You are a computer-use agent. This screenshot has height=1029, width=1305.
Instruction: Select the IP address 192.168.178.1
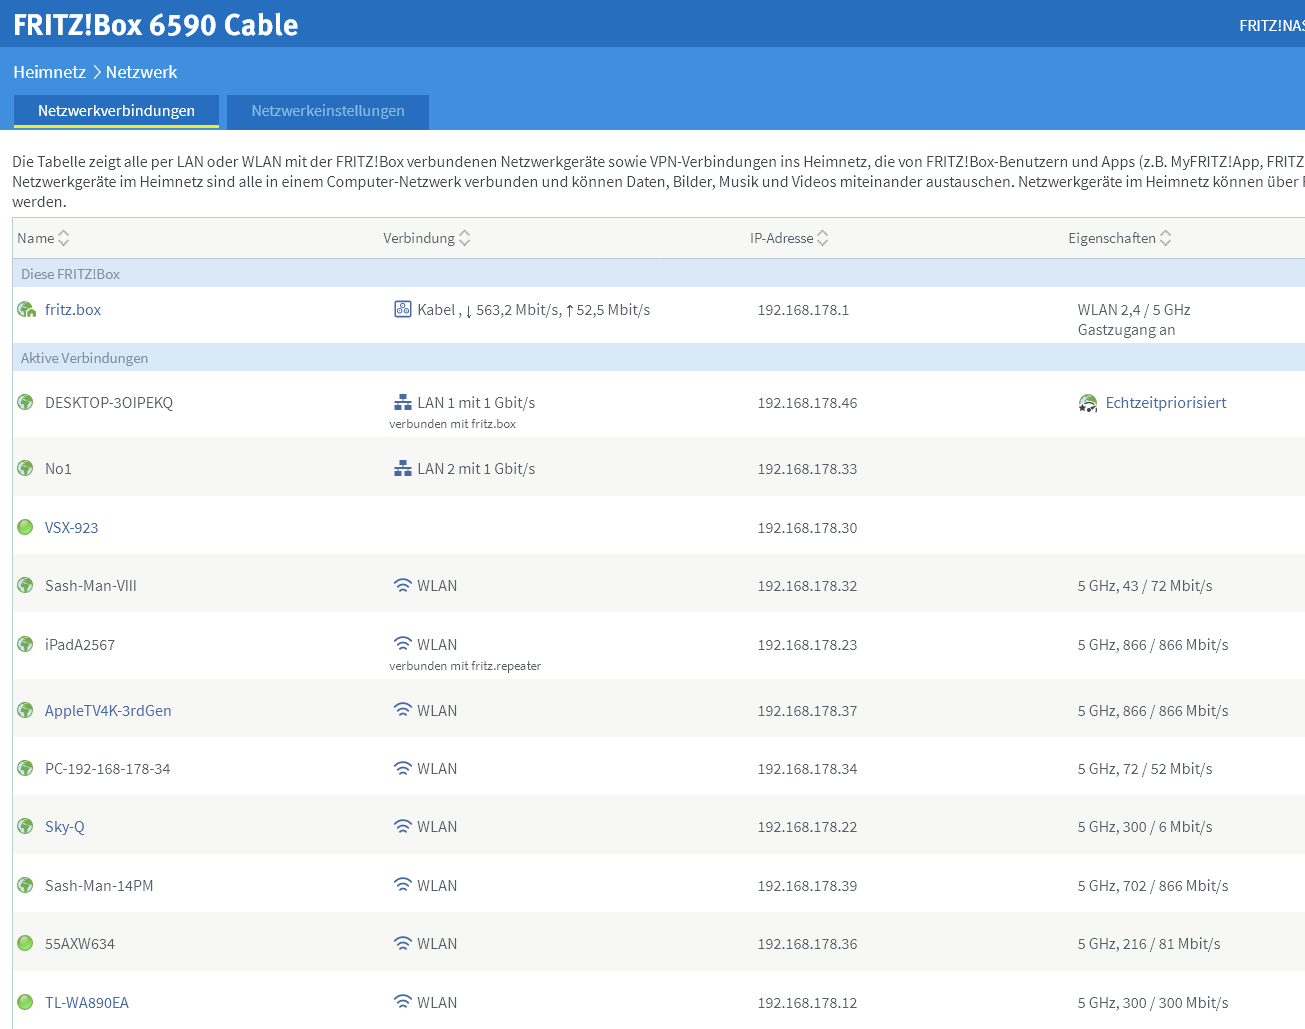803,310
